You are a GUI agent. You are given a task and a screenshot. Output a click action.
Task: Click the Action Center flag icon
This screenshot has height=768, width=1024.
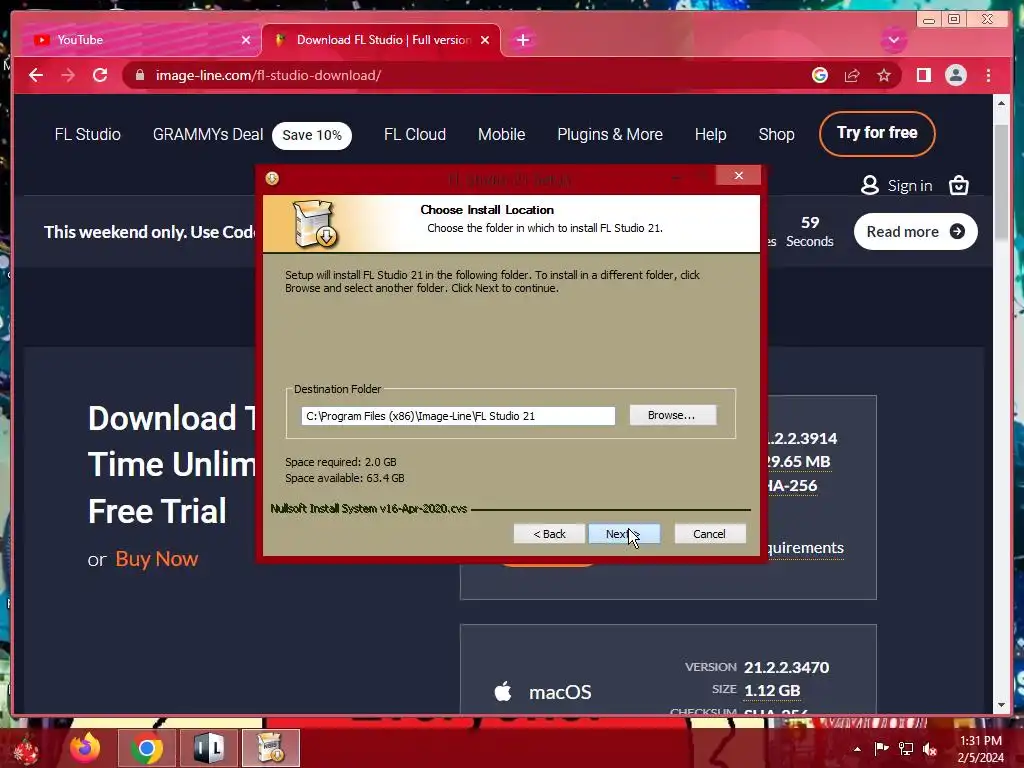[x=881, y=748]
